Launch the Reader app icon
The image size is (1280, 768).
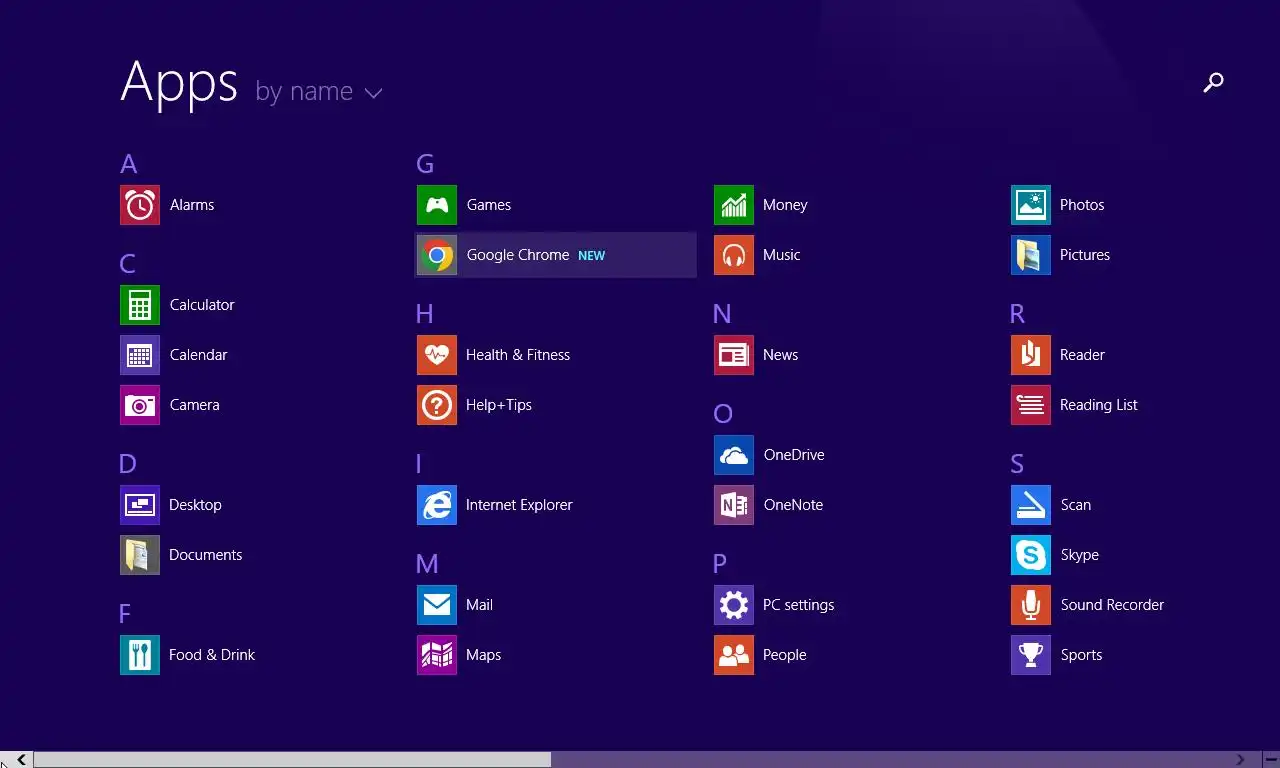1031,355
